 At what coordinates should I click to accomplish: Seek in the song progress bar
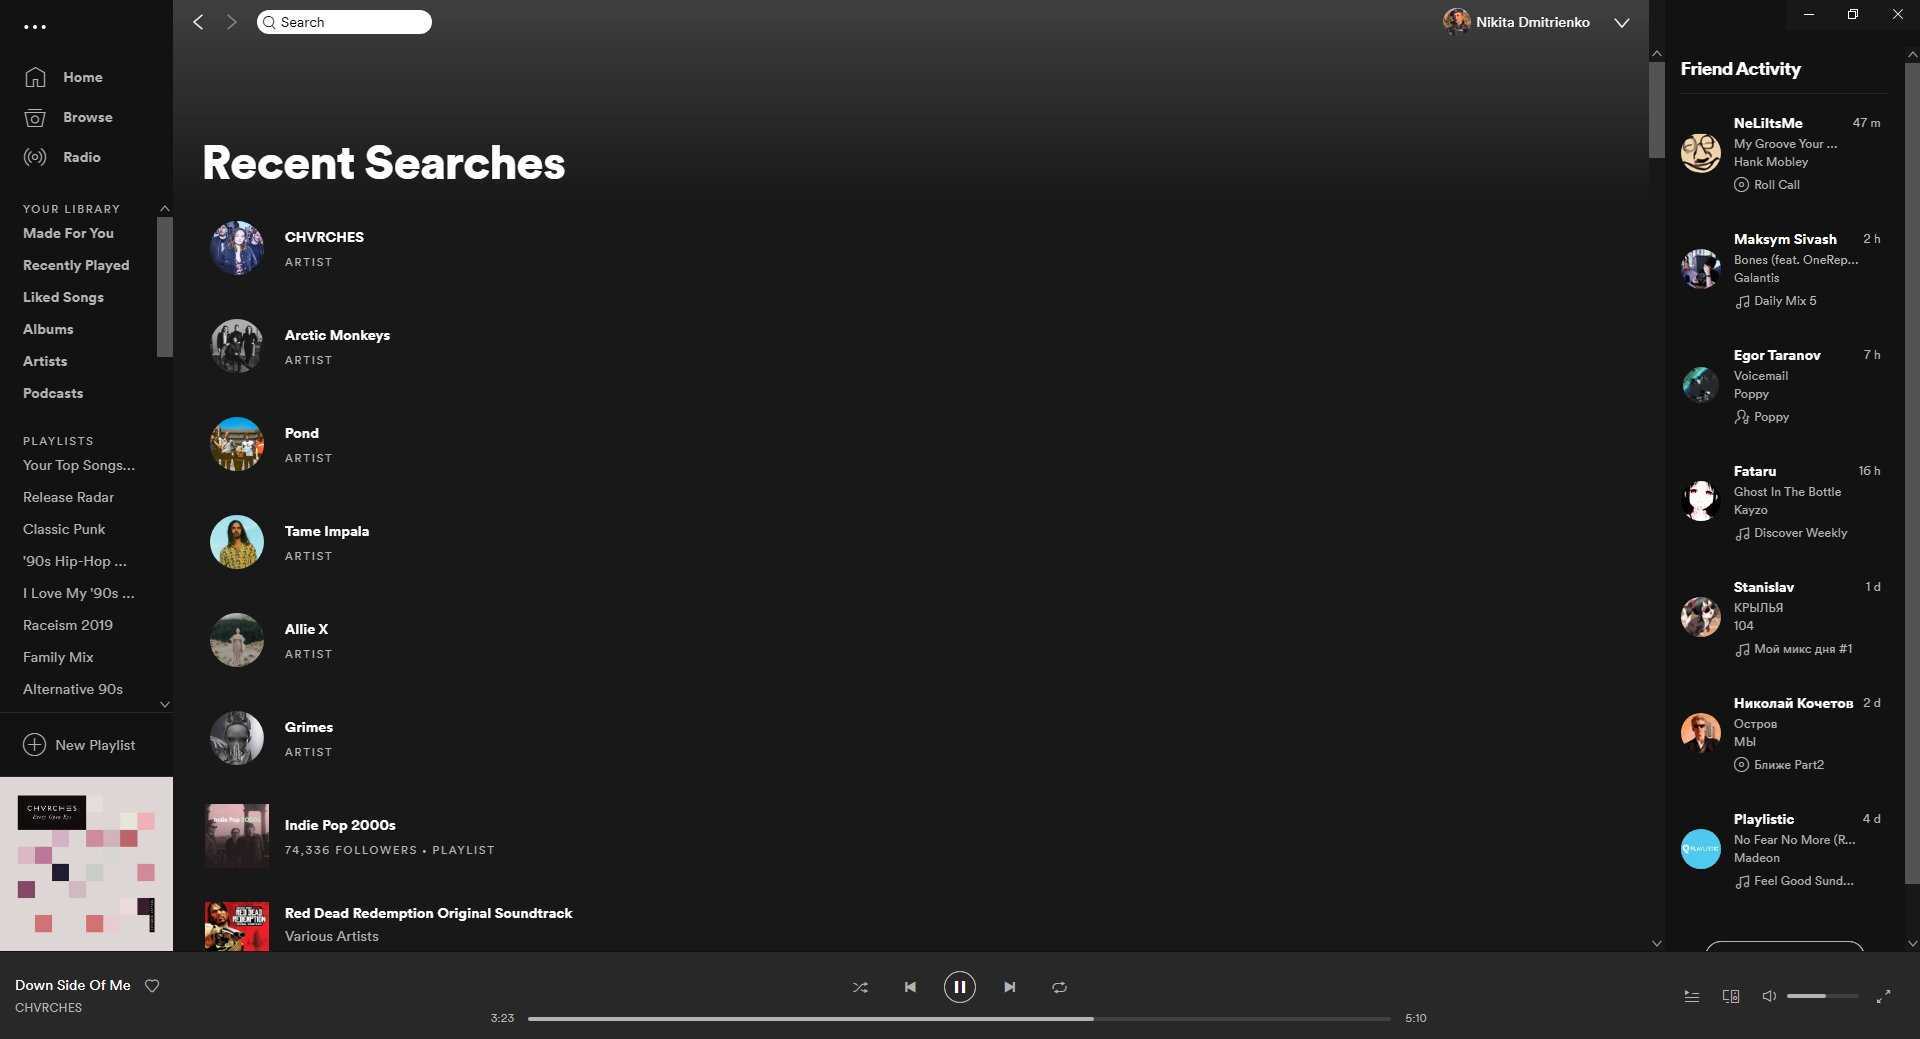(x=959, y=1018)
